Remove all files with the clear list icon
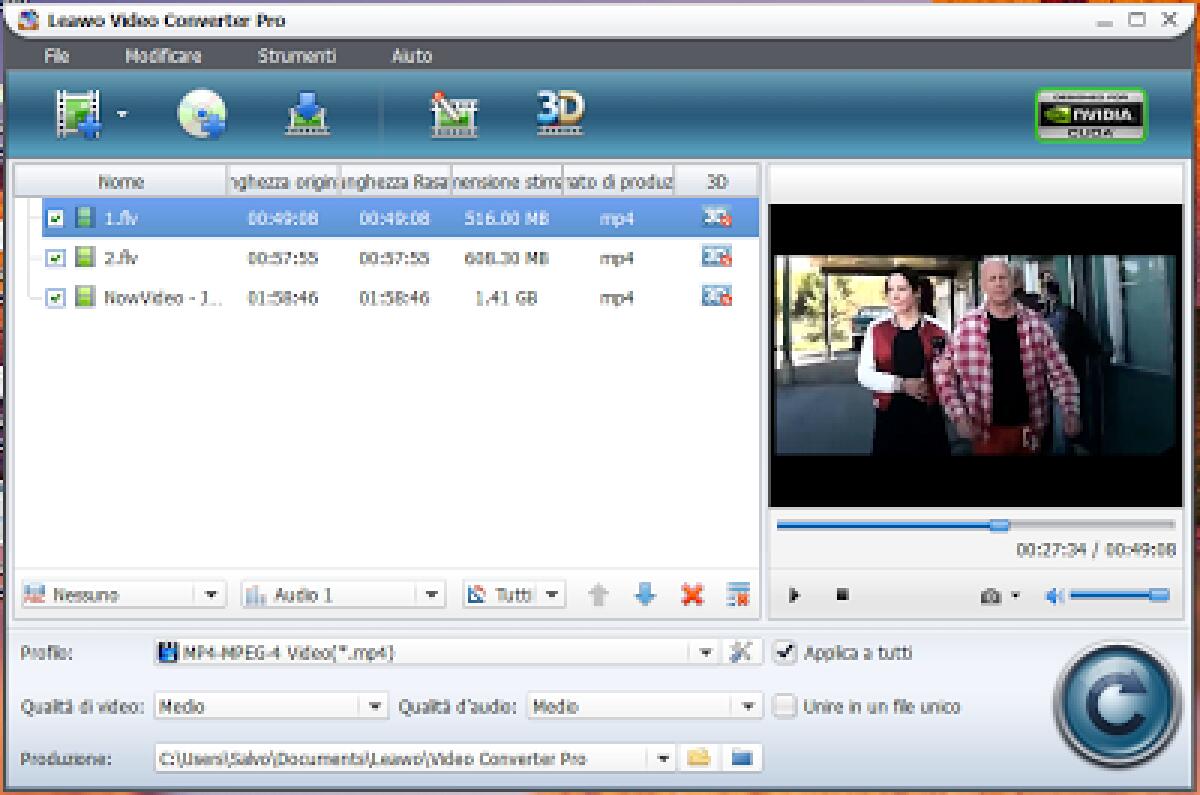 [x=738, y=594]
